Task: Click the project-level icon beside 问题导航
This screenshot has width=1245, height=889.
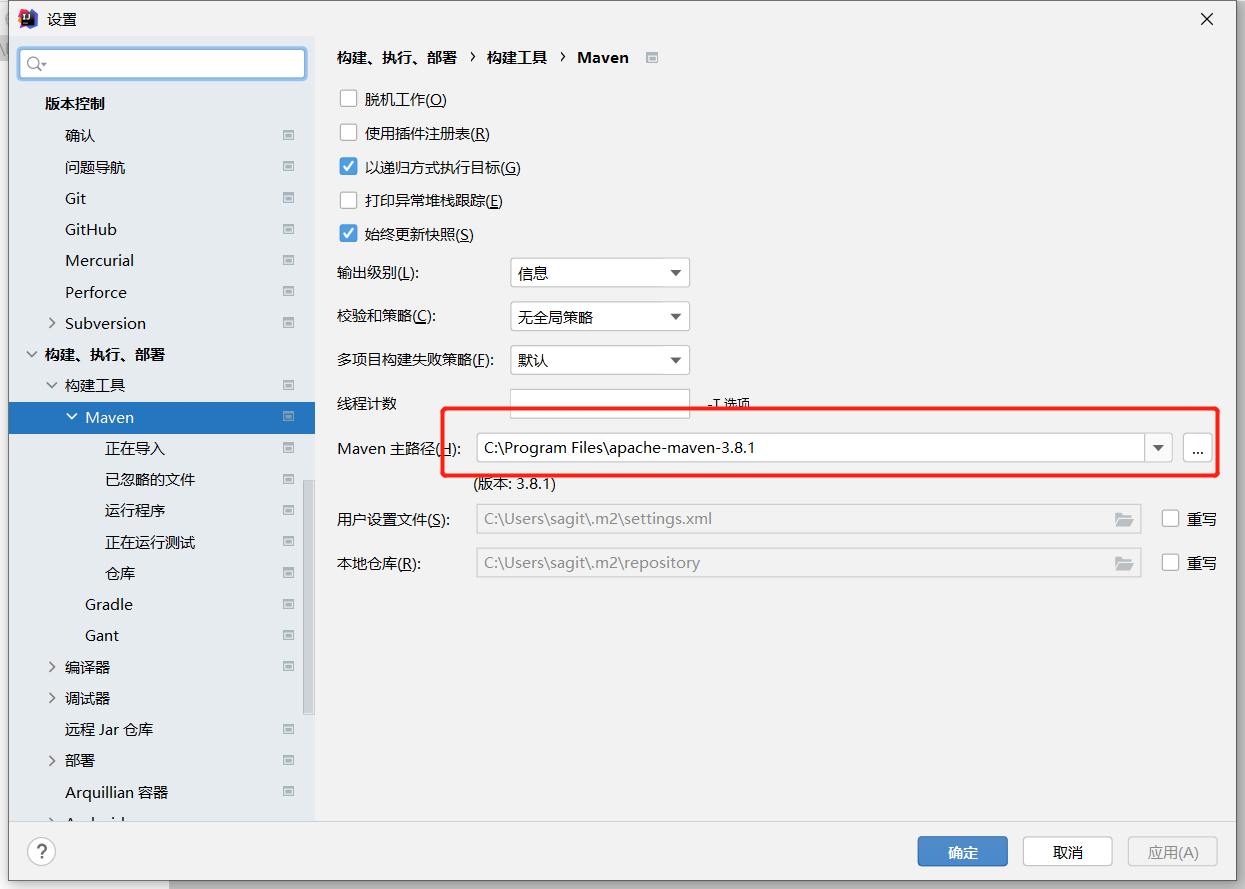Action: point(288,166)
